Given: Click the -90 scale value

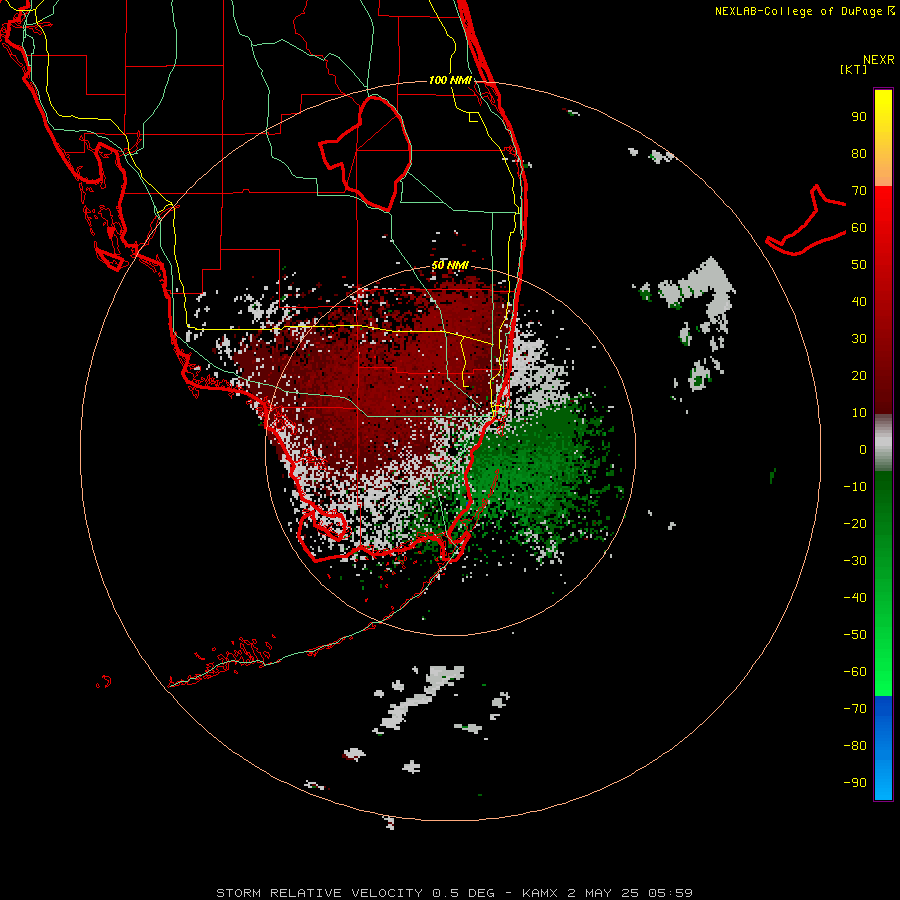Looking at the screenshot, I should 855,782.
